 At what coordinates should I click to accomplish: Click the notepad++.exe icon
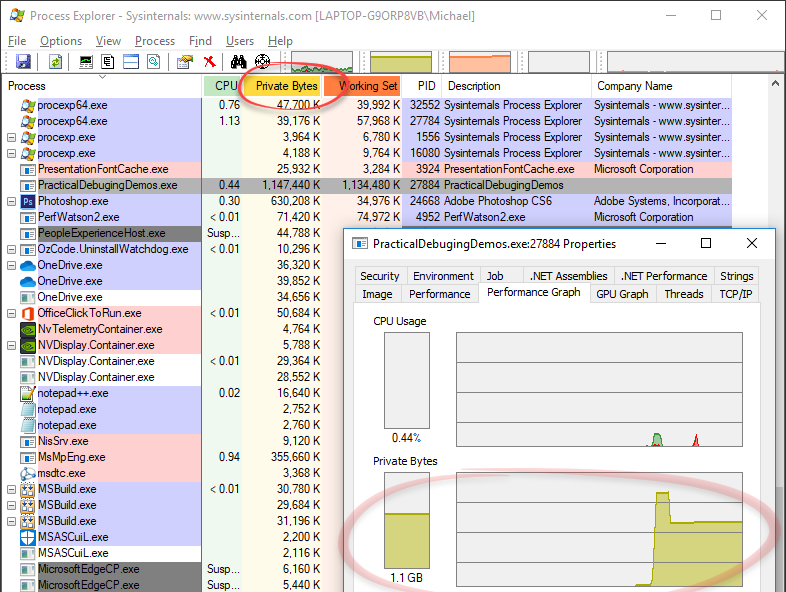click(x=28, y=393)
